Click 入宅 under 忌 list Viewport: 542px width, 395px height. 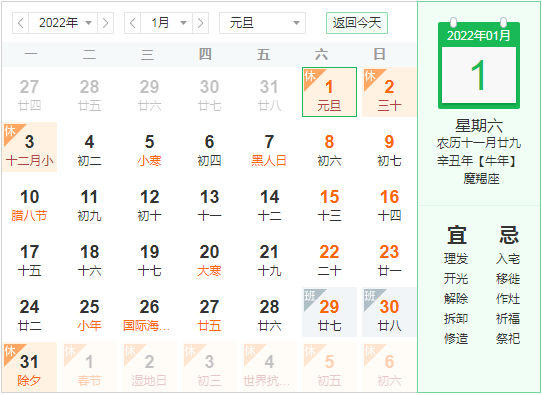click(508, 258)
